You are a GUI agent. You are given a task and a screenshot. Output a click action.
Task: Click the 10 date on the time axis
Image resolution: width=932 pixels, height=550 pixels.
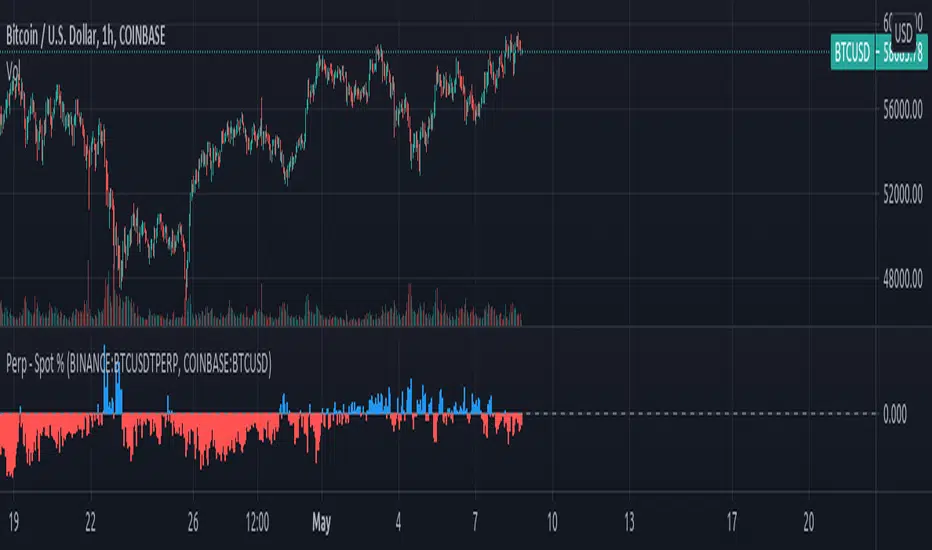(550, 520)
